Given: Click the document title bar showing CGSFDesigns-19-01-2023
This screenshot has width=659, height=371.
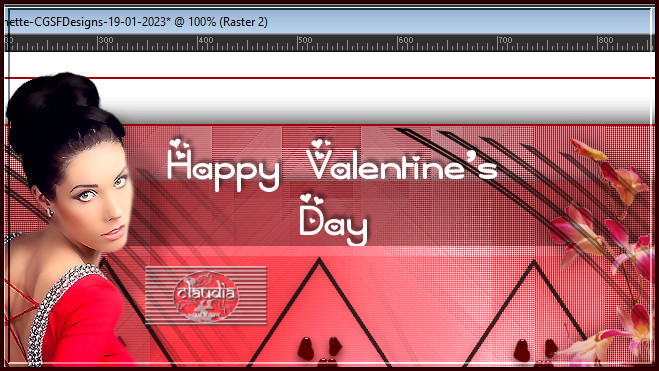Looking at the screenshot, I should click(x=329, y=22).
